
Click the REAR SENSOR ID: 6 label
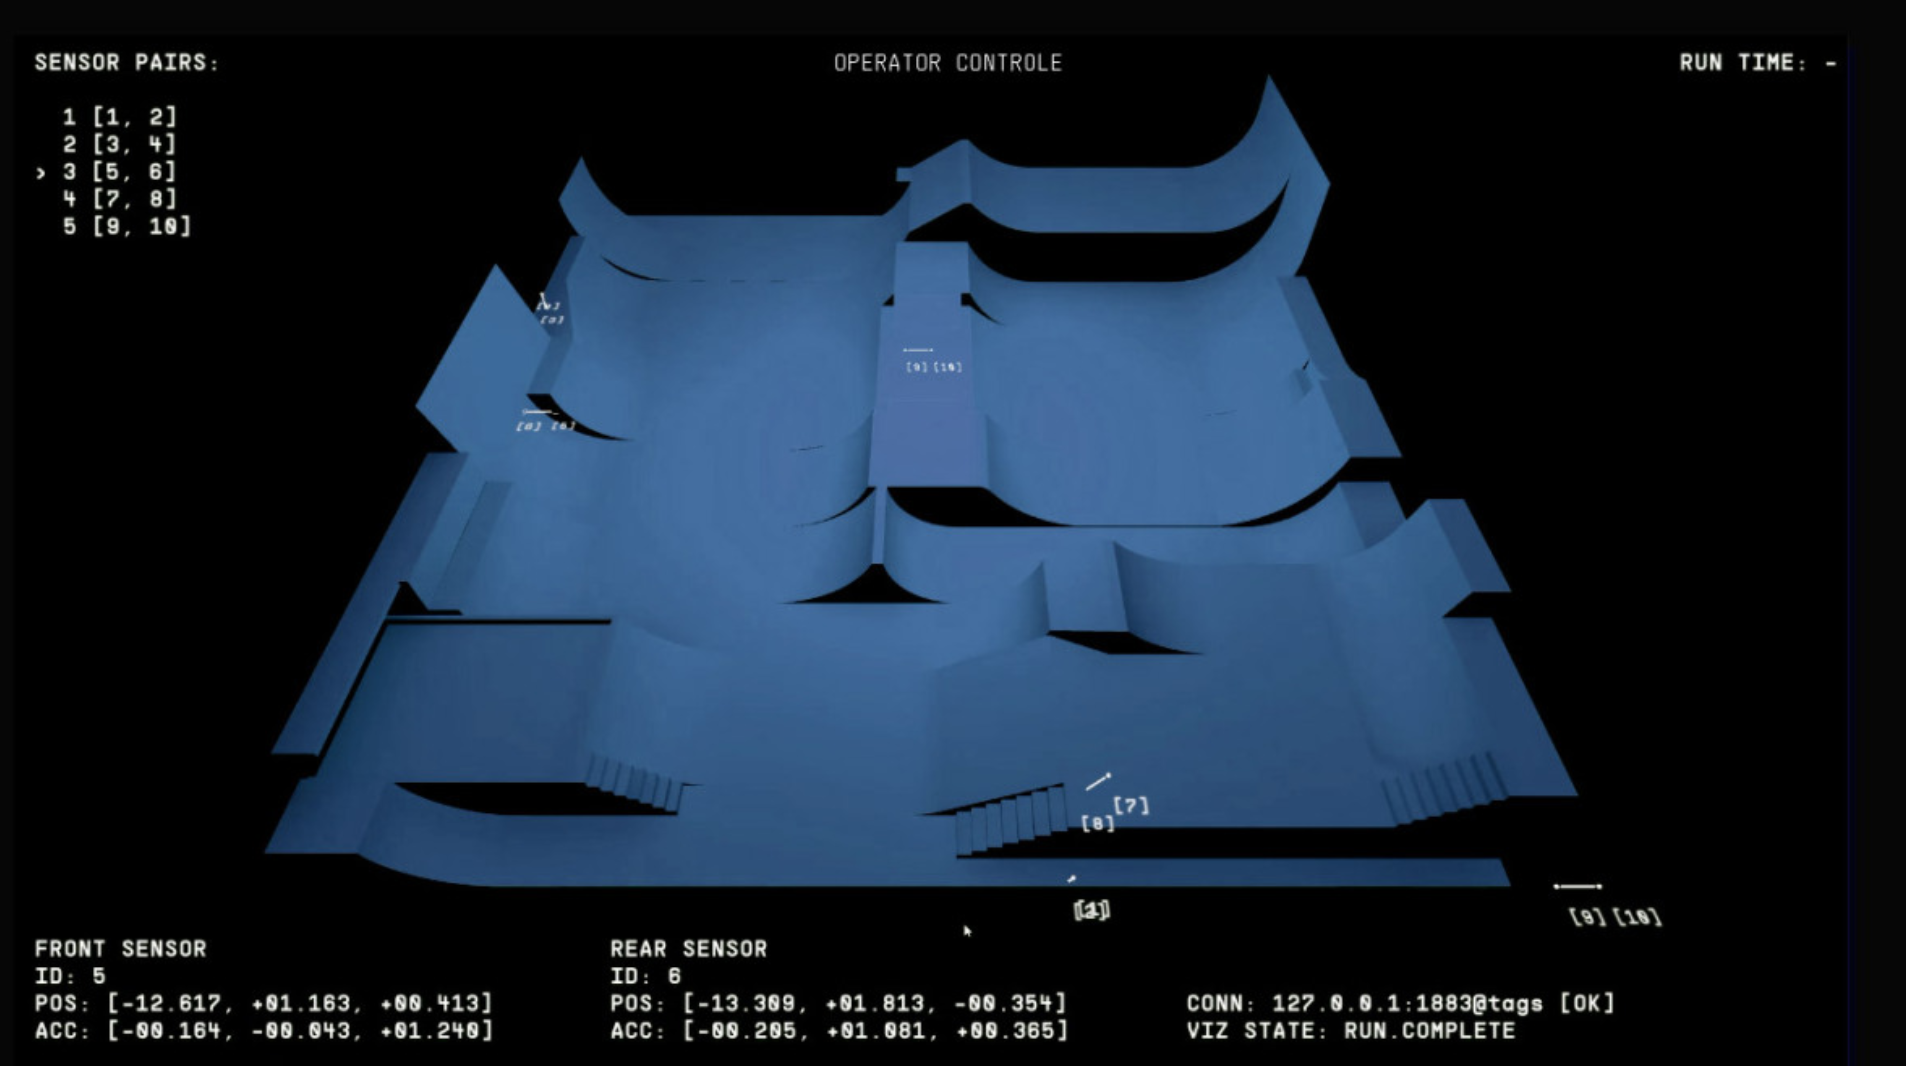(x=645, y=976)
